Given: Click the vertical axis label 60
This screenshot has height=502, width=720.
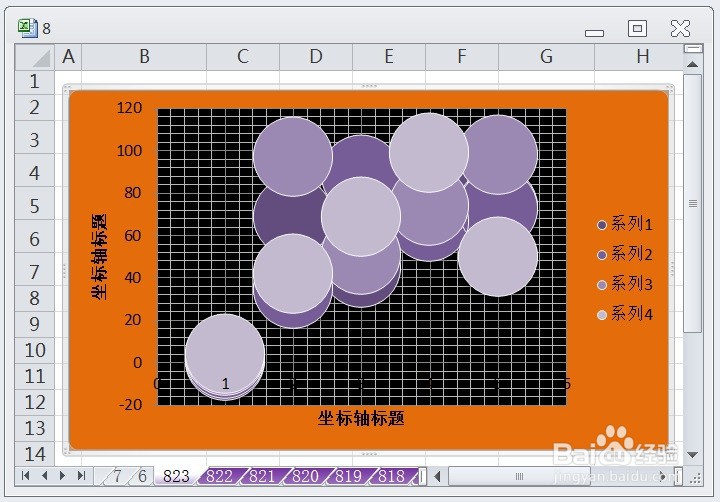Looking at the screenshot, I should click(x=133, y=236).
